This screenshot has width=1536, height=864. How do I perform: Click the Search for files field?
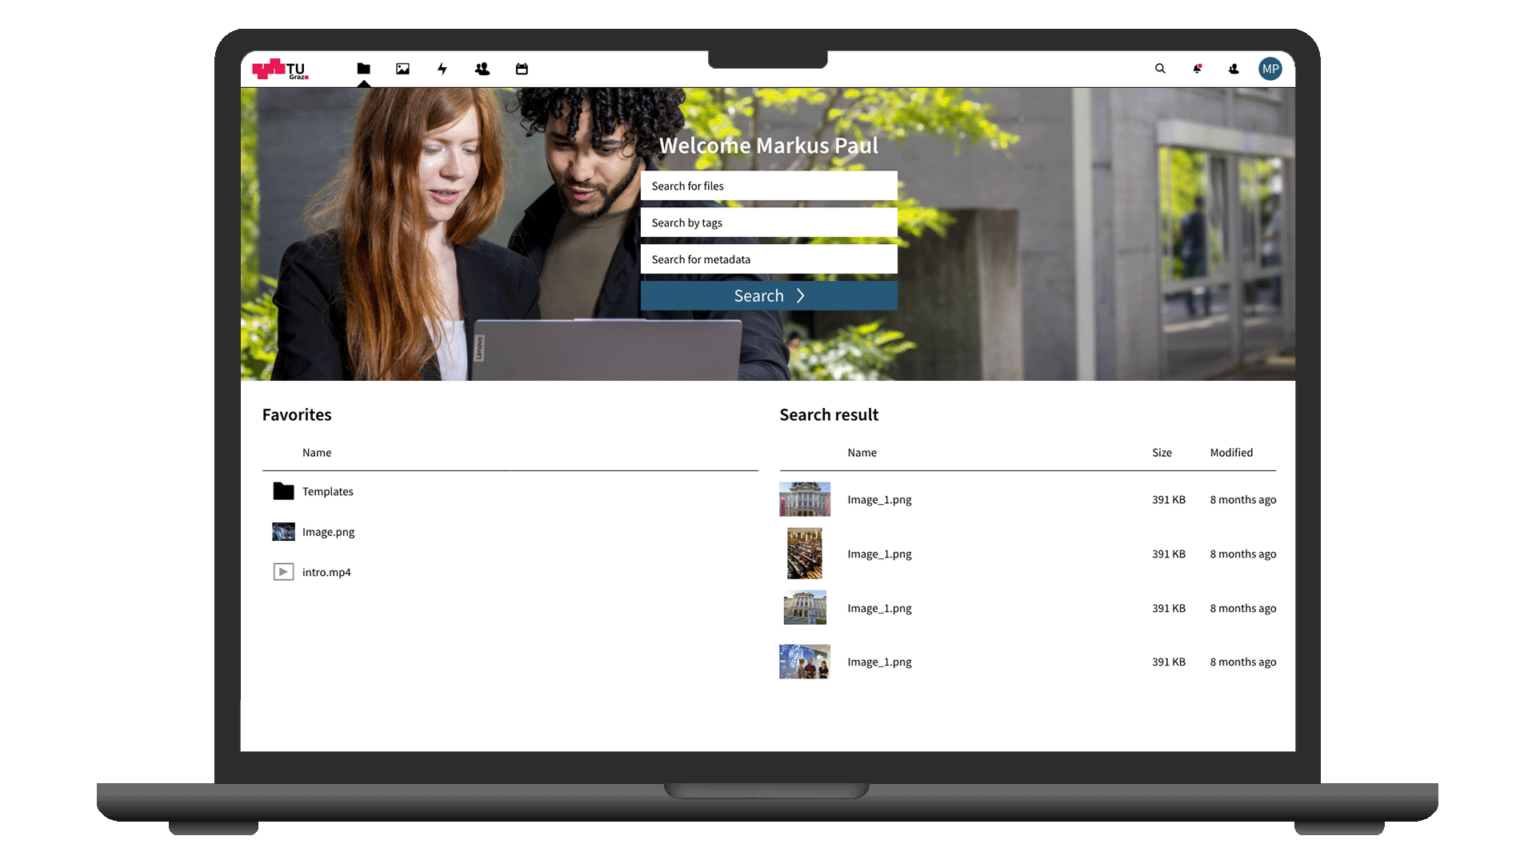tap(768, 186)
